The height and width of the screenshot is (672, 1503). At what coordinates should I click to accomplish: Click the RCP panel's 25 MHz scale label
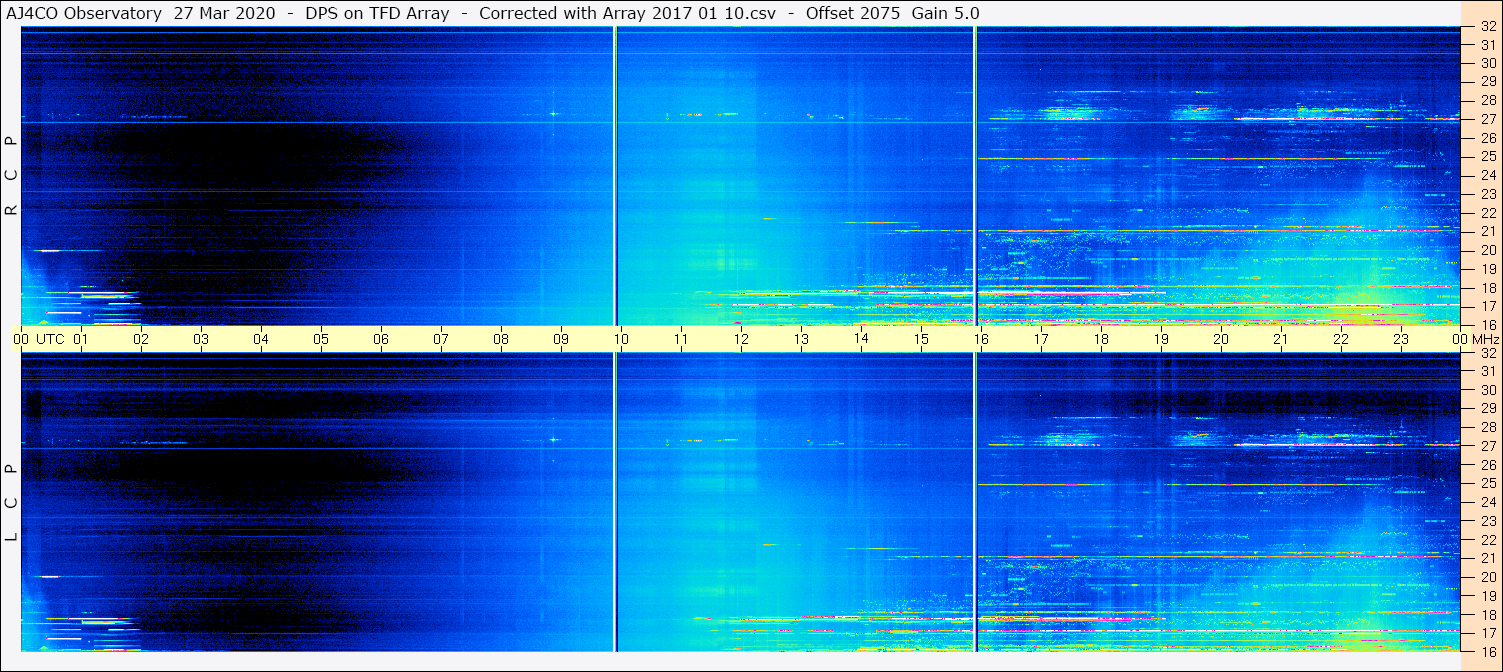tap(1487, 157)
